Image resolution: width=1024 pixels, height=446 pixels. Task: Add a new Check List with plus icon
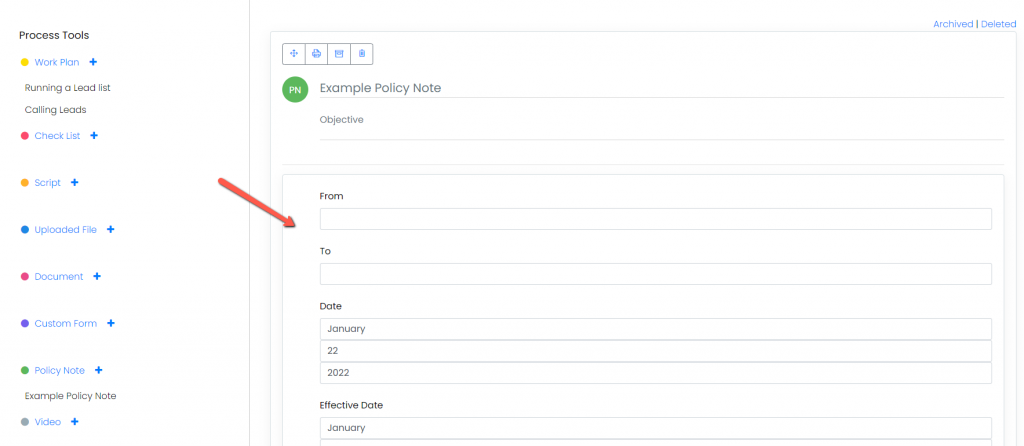click(94, 135)
